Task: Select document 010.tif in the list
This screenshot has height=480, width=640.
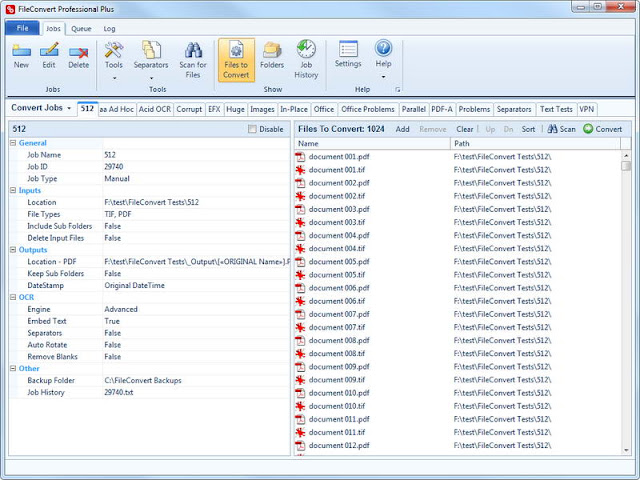Action: 337,406
